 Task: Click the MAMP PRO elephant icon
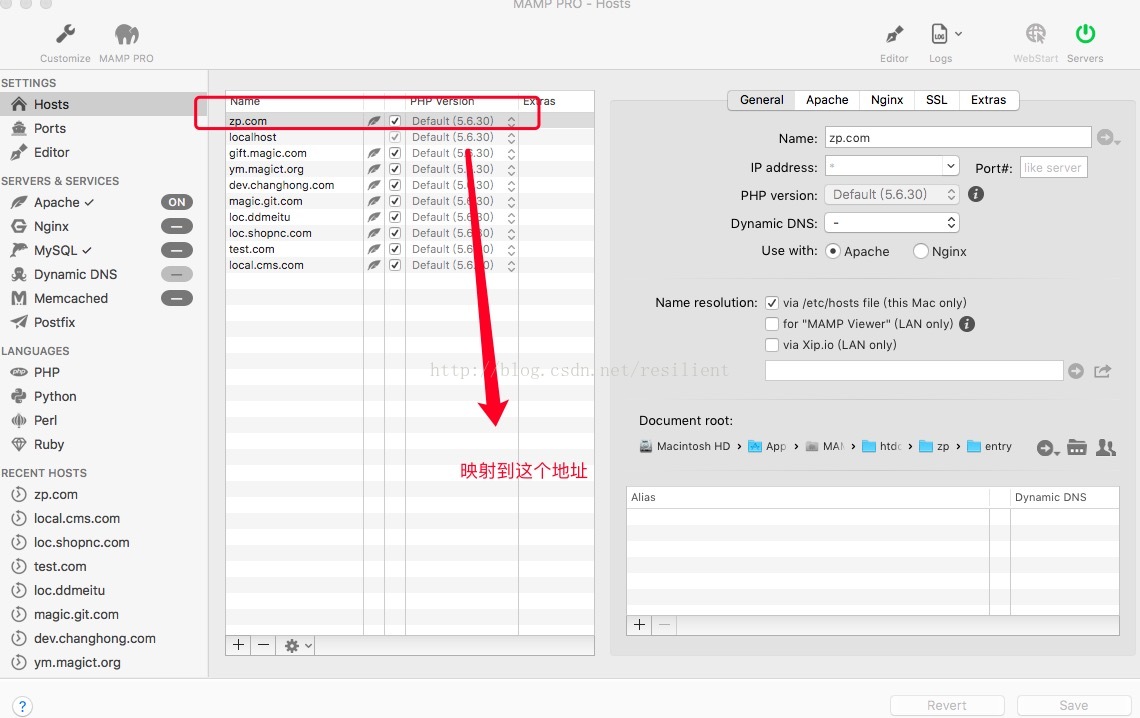[x=127, y=34]
